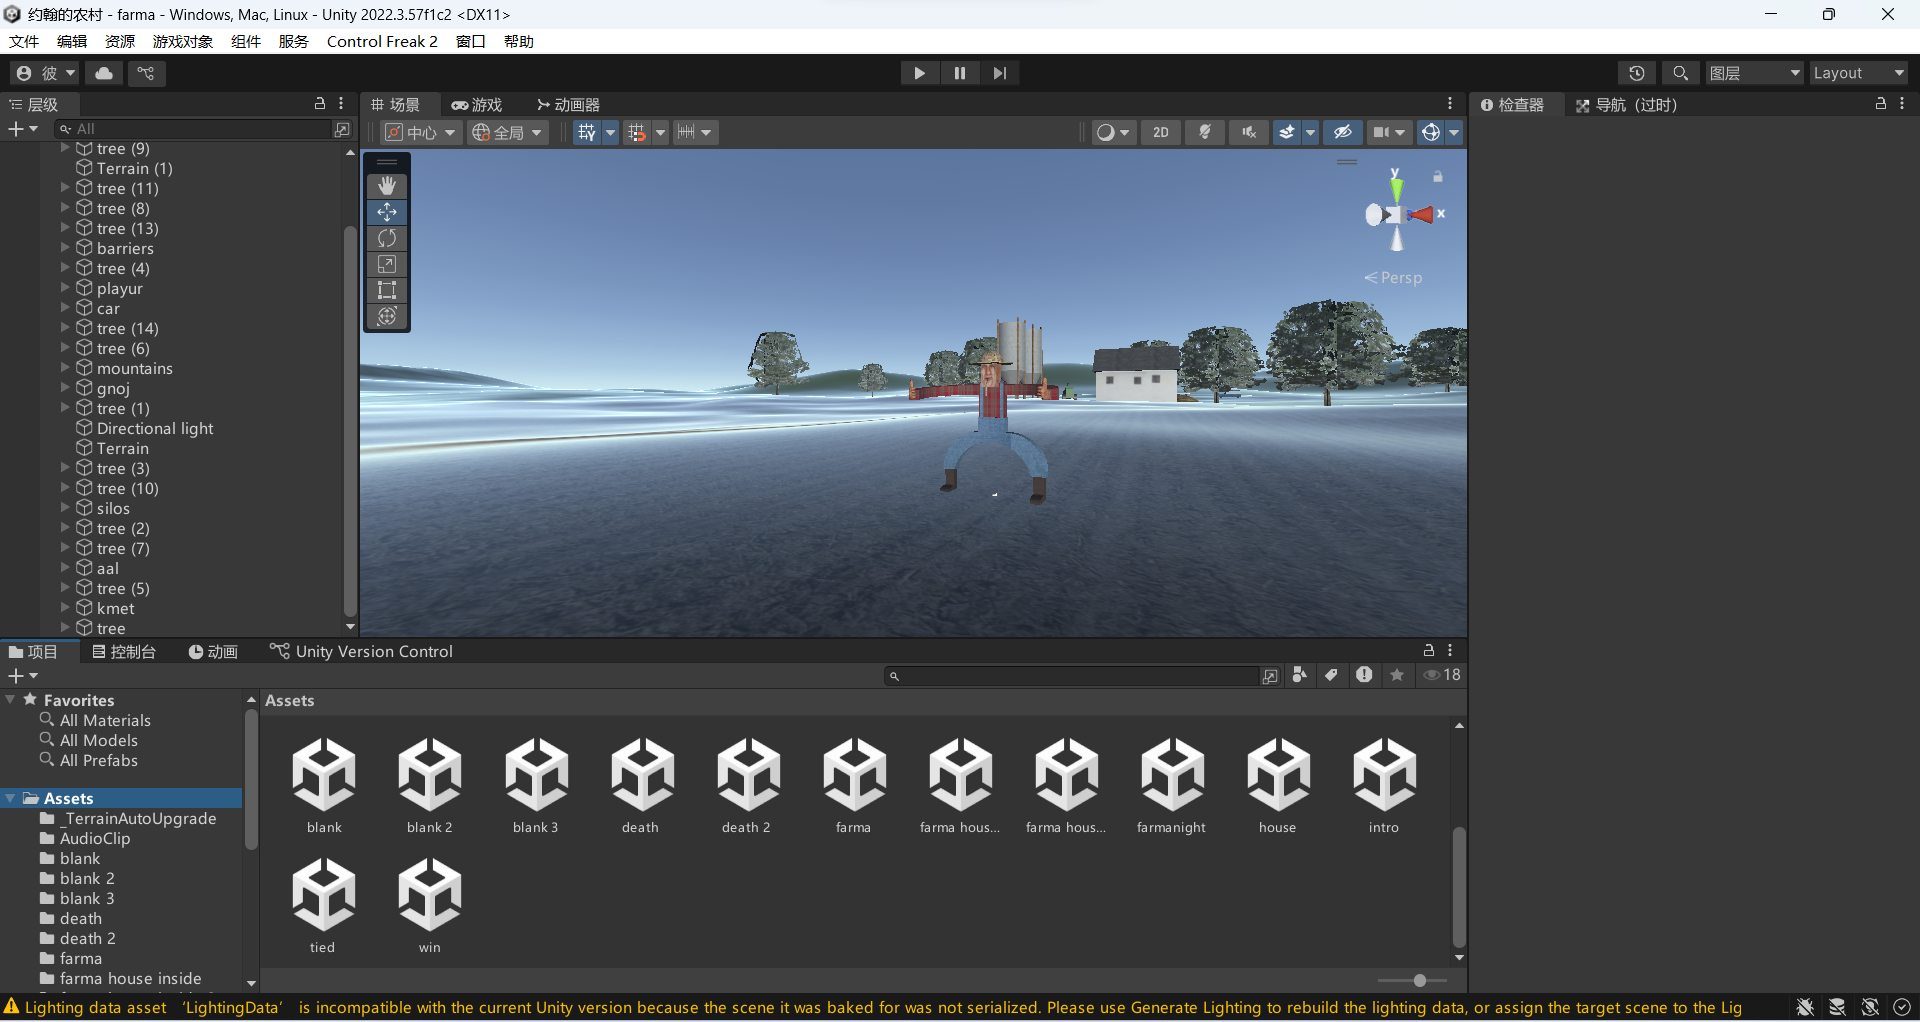The width and height of the screenshot is (1920, 1022).
Task: Select the Rotate tool
Action: click(x=387, y=238)
